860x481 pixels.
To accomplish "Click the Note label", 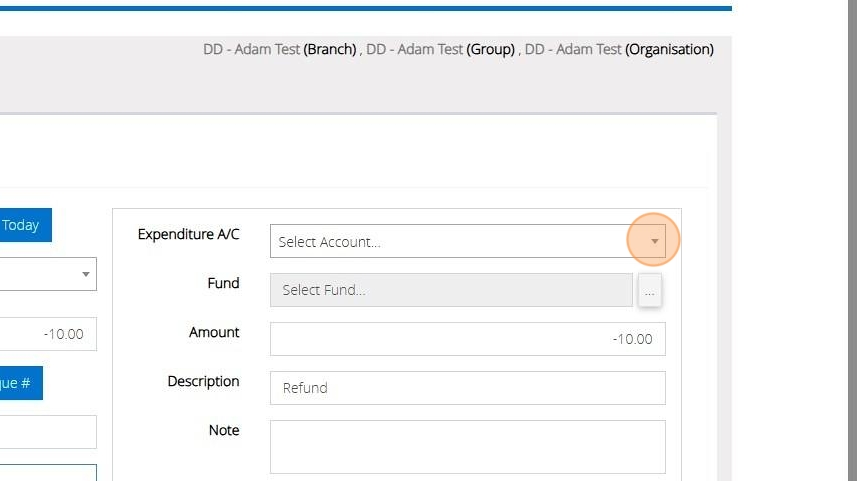I will (x=224, y=430).
